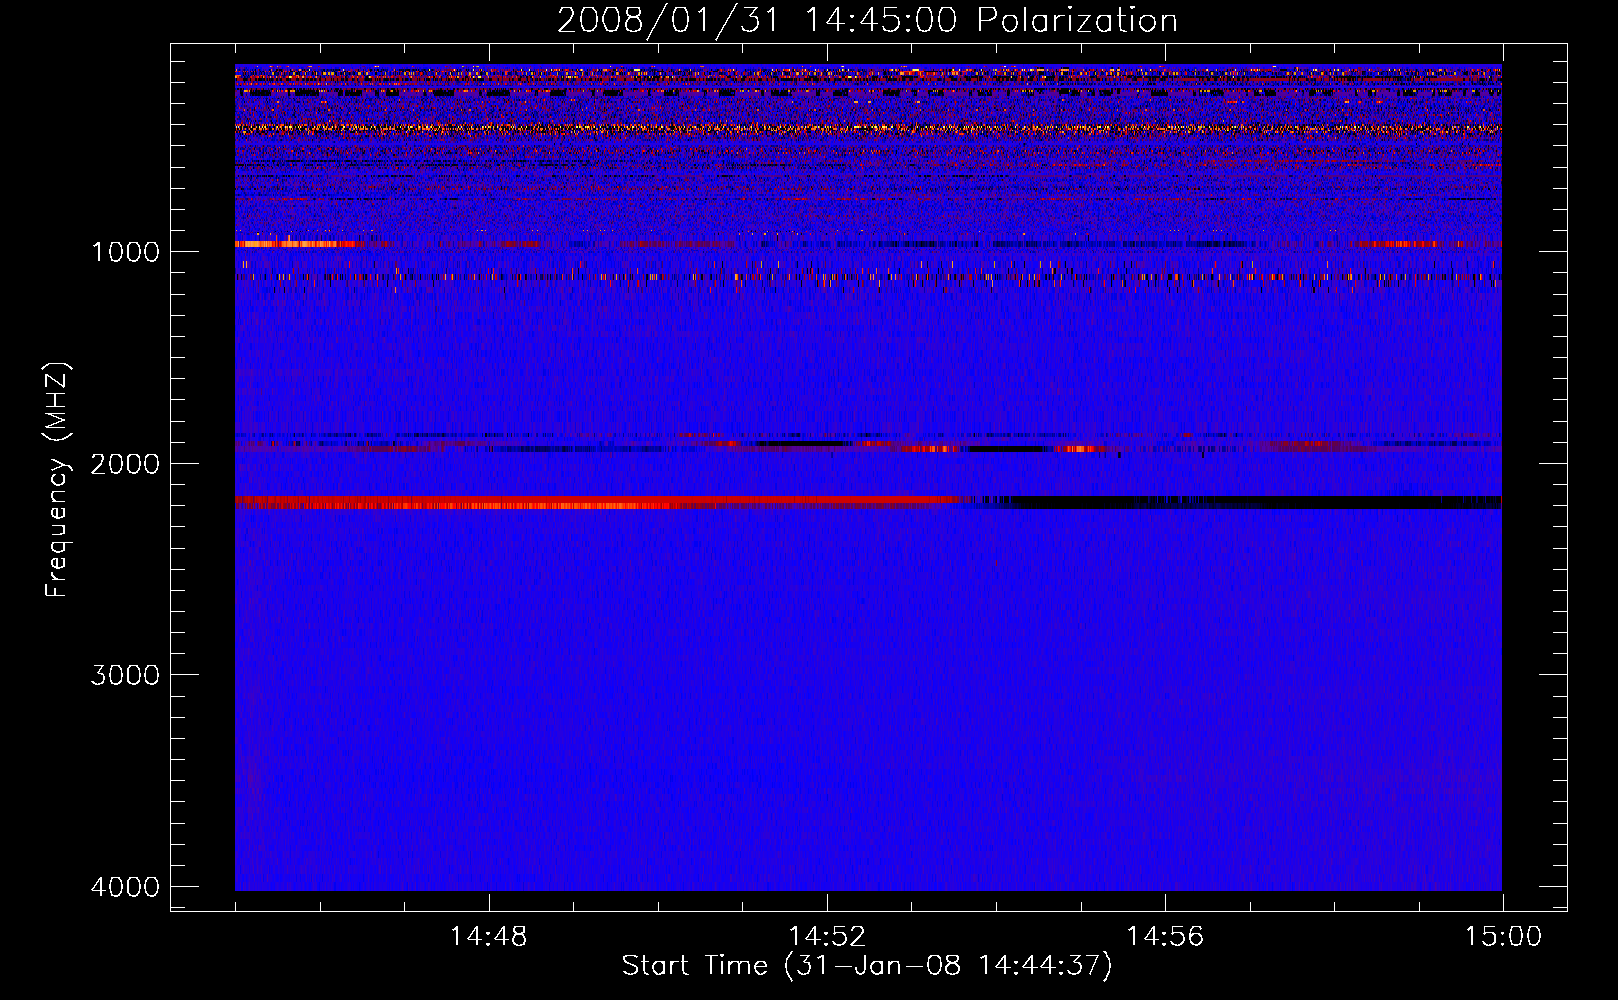Viewport: 1618px width, 1000px height.
Task: Click the "3000" frequency tick label
Action: tap(125, 675)
